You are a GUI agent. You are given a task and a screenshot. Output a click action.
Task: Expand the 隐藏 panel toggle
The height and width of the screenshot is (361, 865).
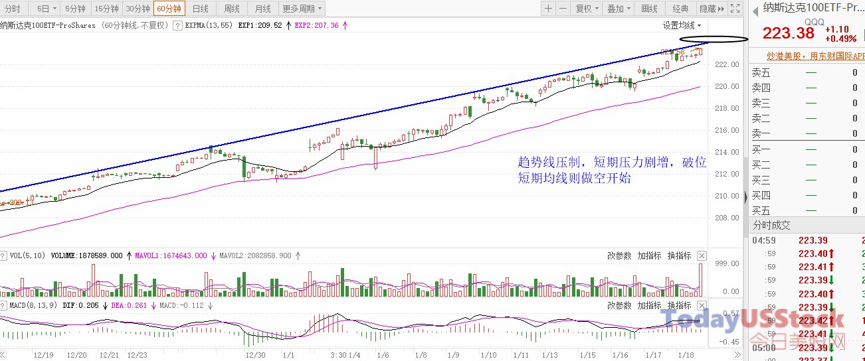pyautogui.click(x=712, y=8)
